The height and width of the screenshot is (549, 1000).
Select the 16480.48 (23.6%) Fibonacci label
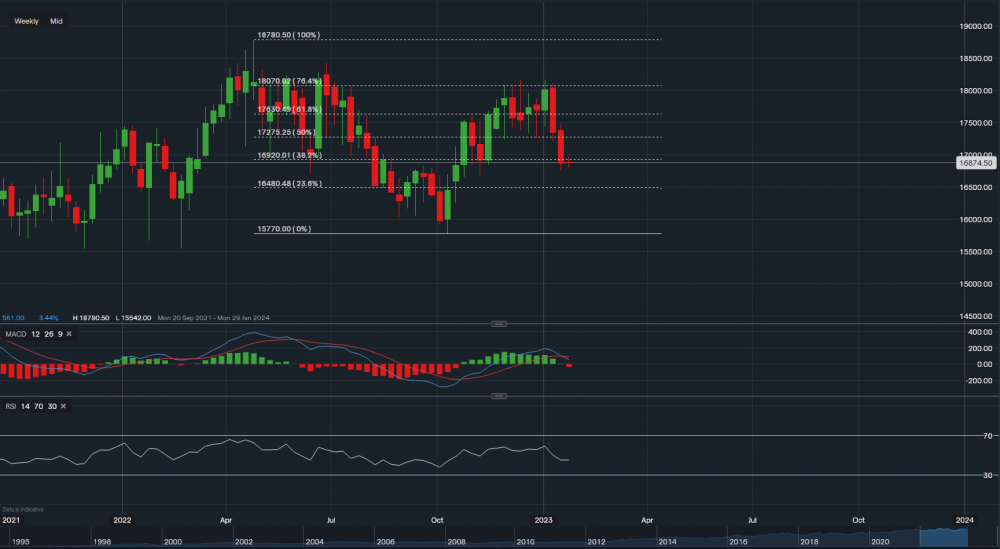pyautogui.click(x=289, y=184)
